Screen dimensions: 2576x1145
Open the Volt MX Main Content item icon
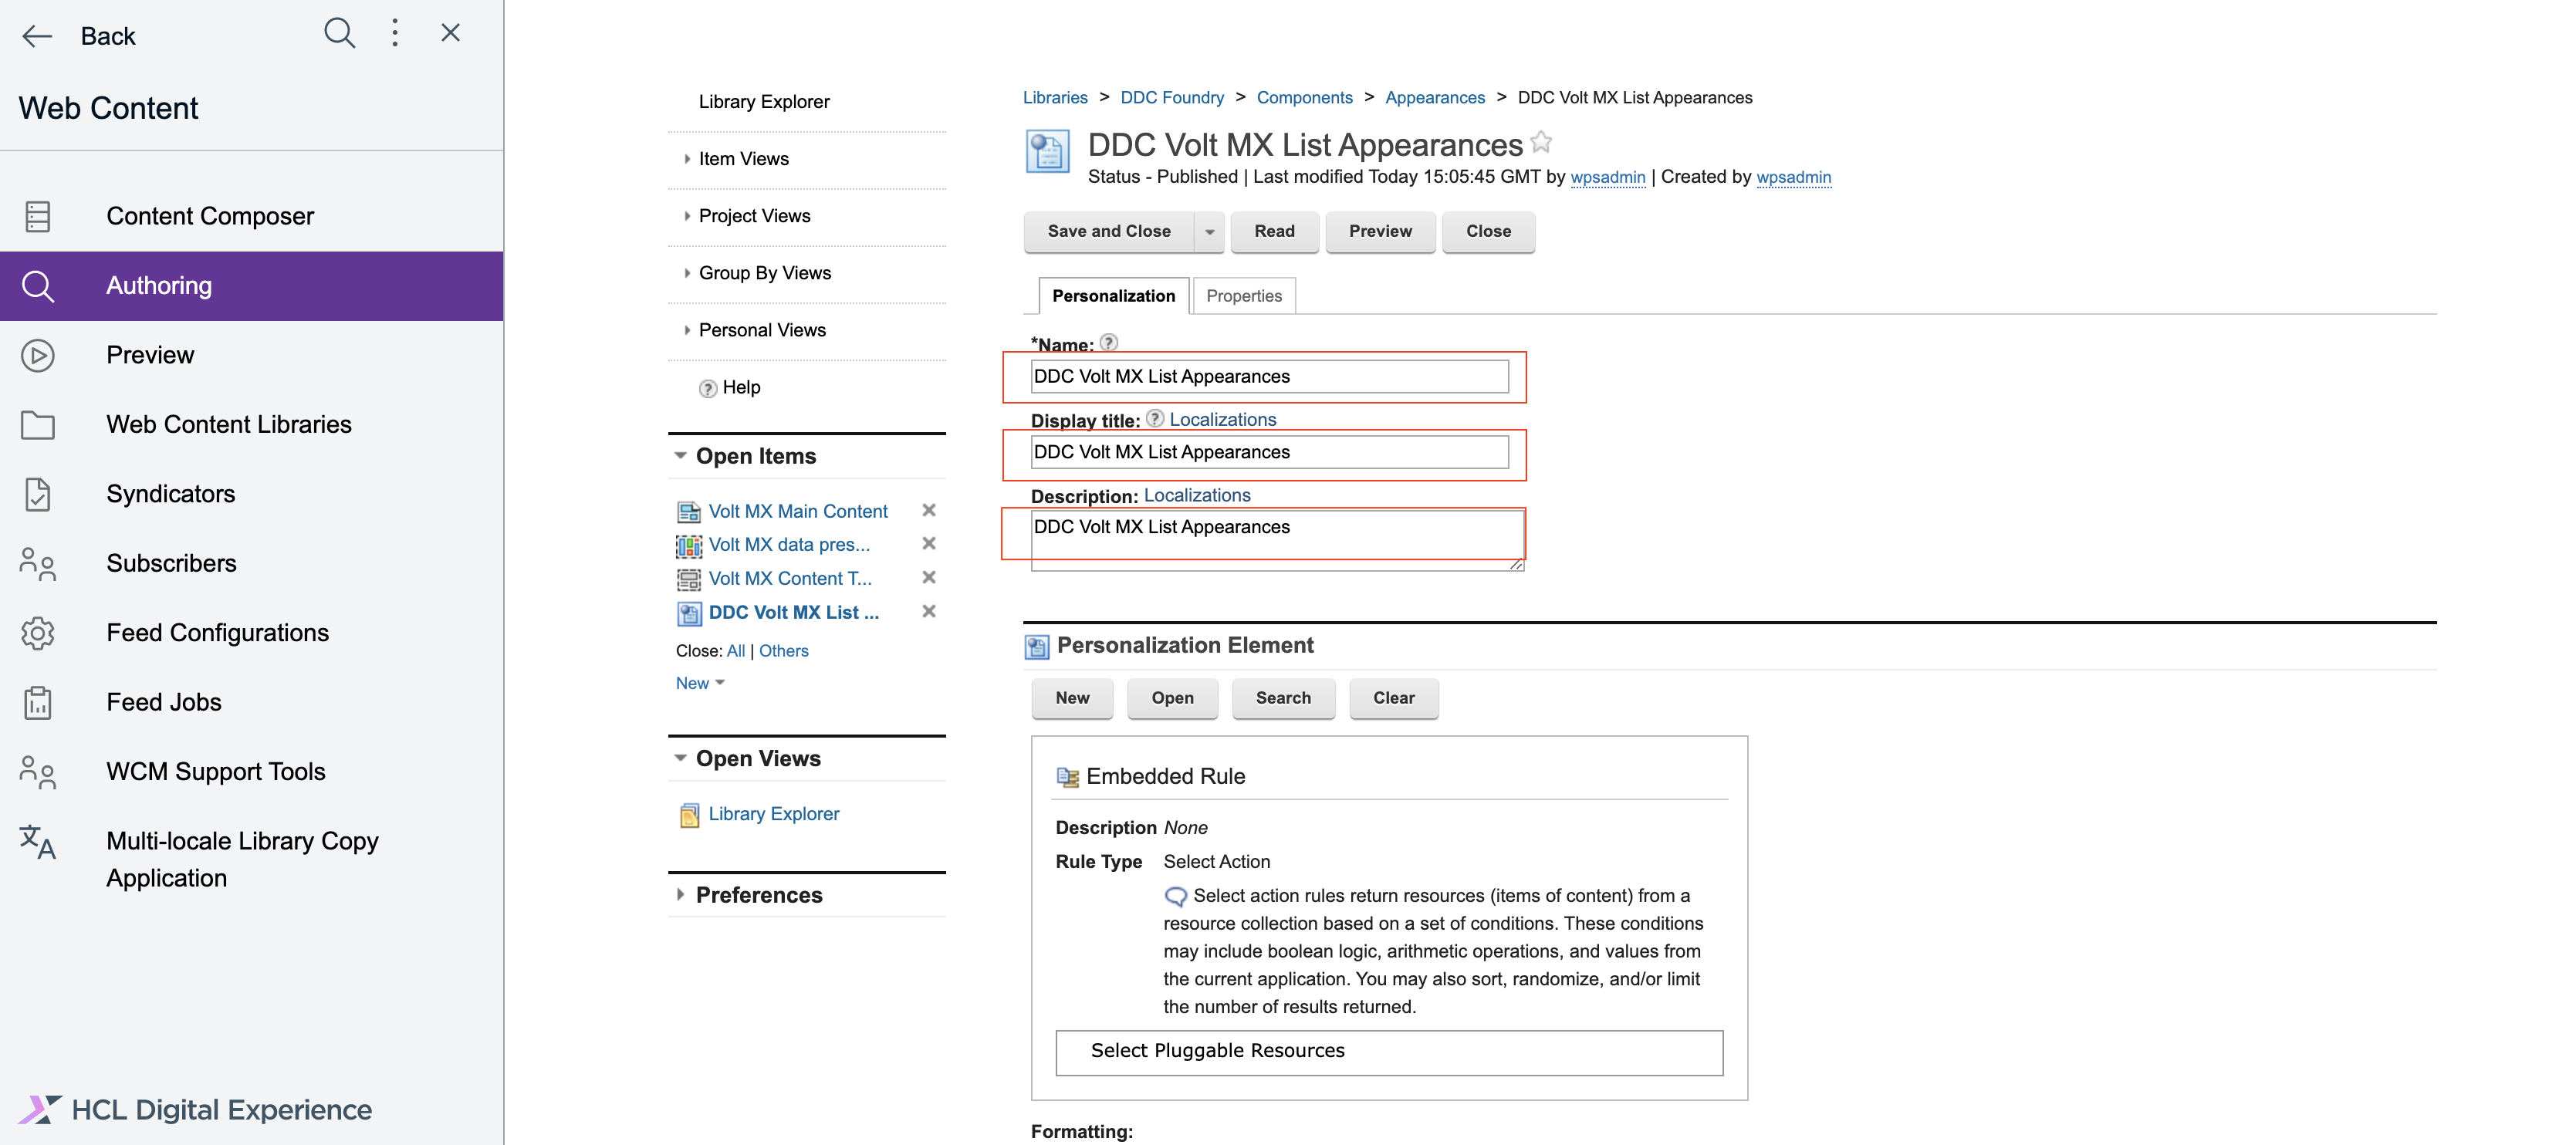click(688, 511)
